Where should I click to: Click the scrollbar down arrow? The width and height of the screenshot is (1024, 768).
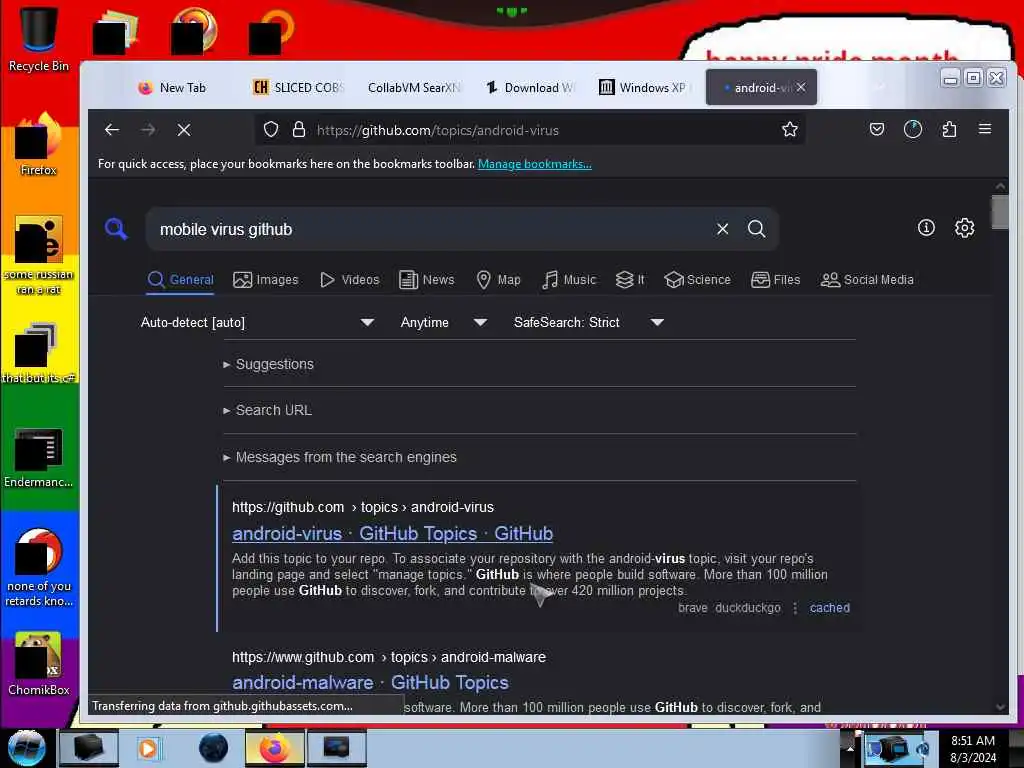[x=1000, y=707]
